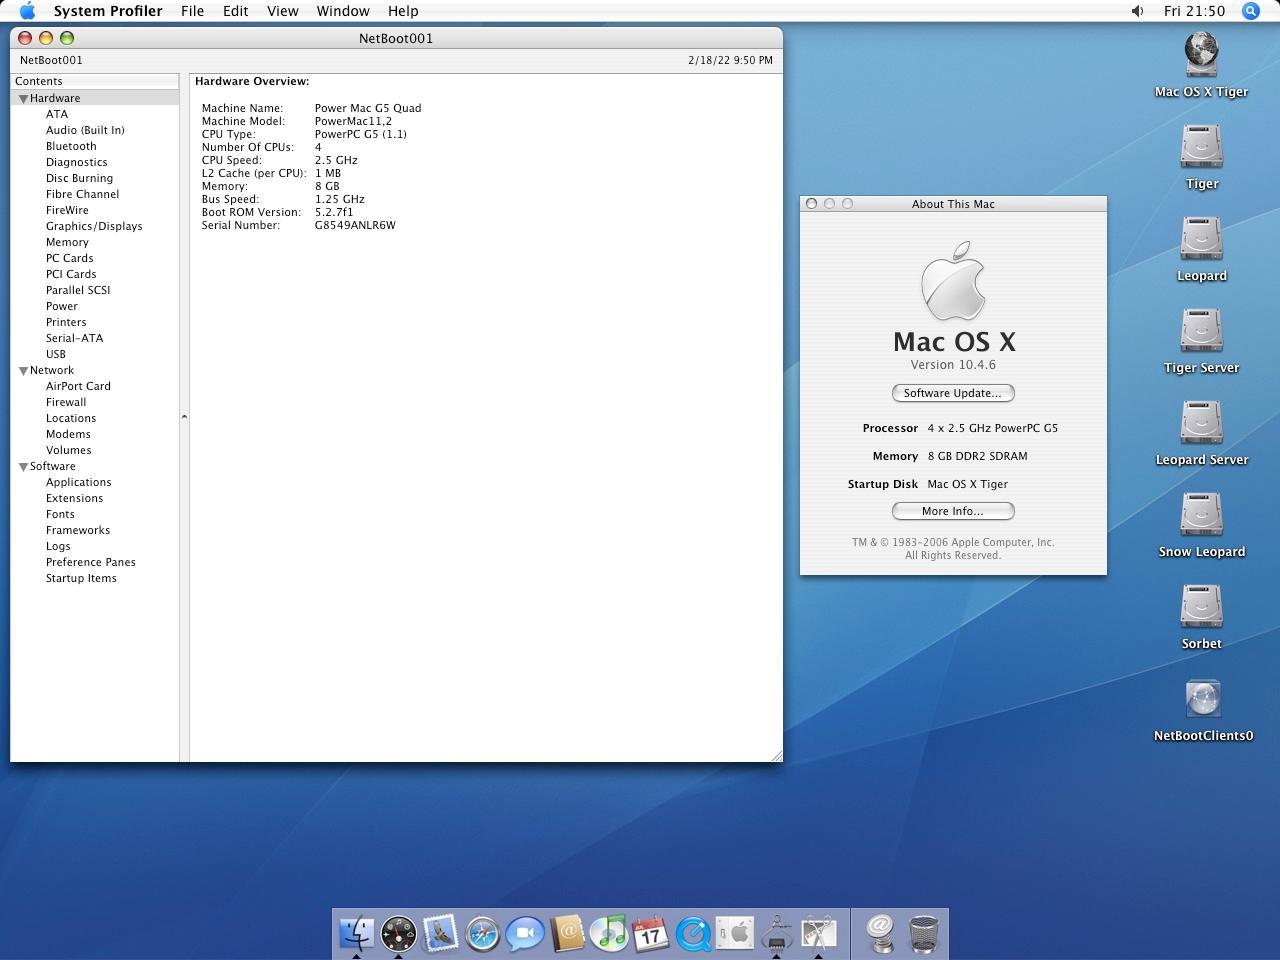Select ATA in the Contents list
This screenshot has width=1280, height=960.
click(57, 114)
